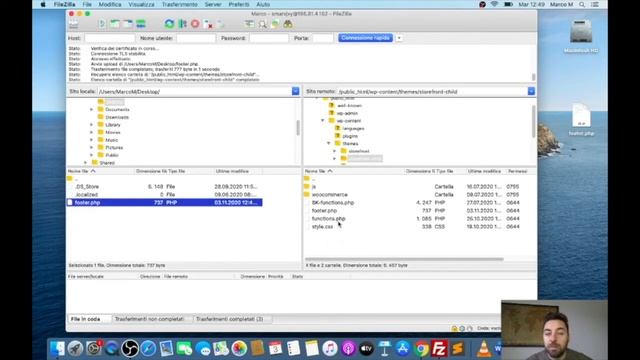
Task: Expand the storefront remote folder
Action: [335, 151]
